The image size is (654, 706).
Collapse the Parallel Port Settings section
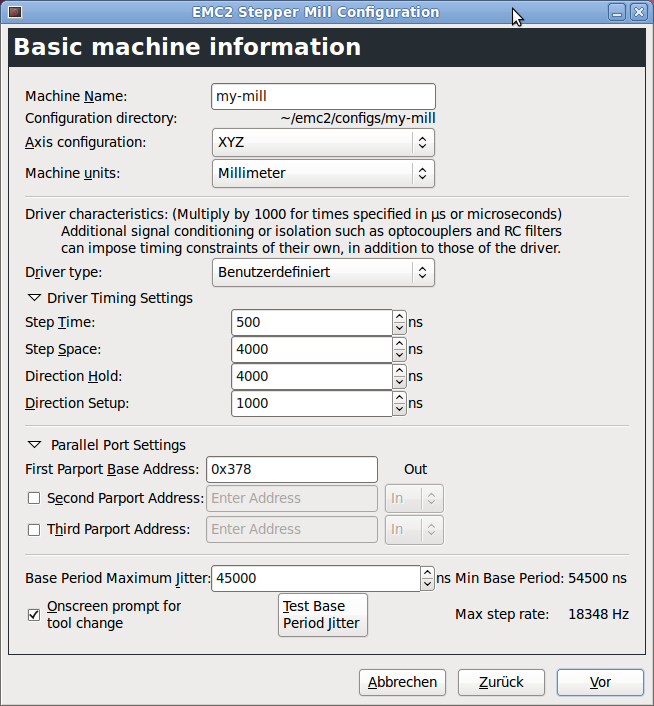(35, 445)
